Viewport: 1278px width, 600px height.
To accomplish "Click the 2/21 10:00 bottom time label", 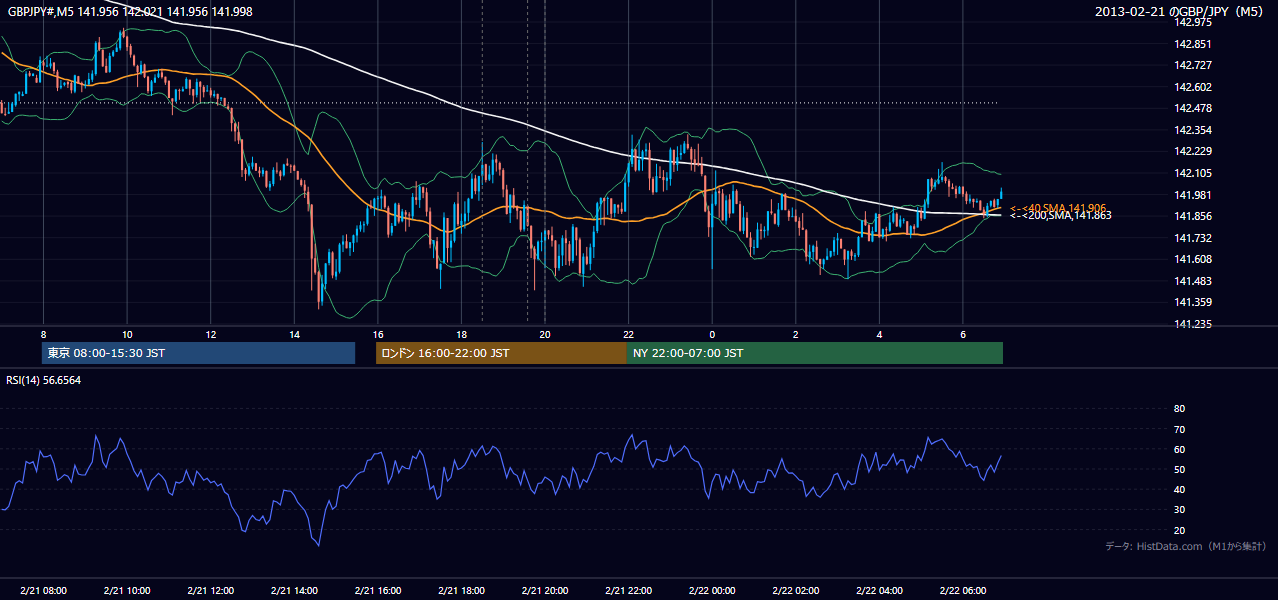I will (x=127, y=591).
